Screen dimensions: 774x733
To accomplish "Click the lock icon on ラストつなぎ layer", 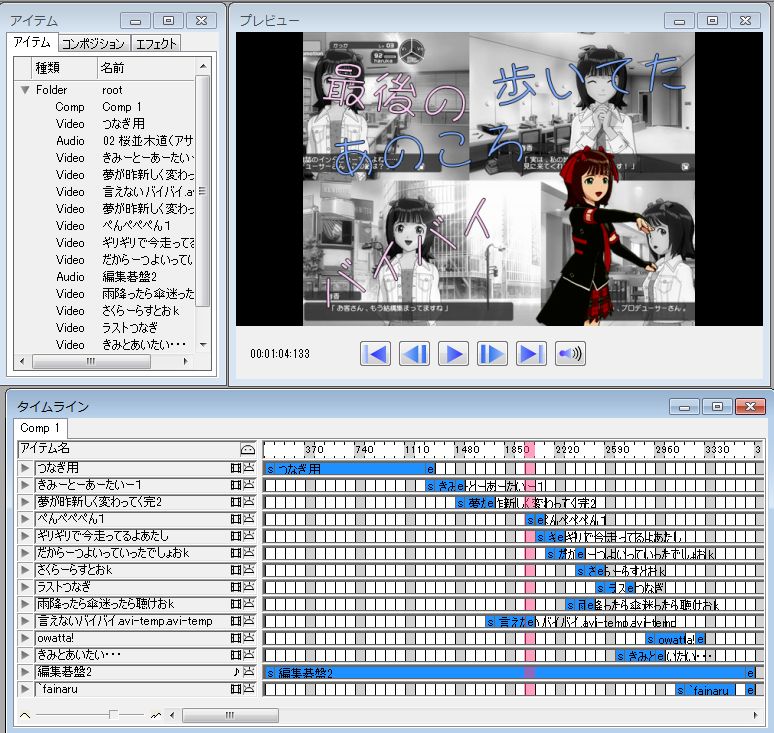I will click(249, 587).
